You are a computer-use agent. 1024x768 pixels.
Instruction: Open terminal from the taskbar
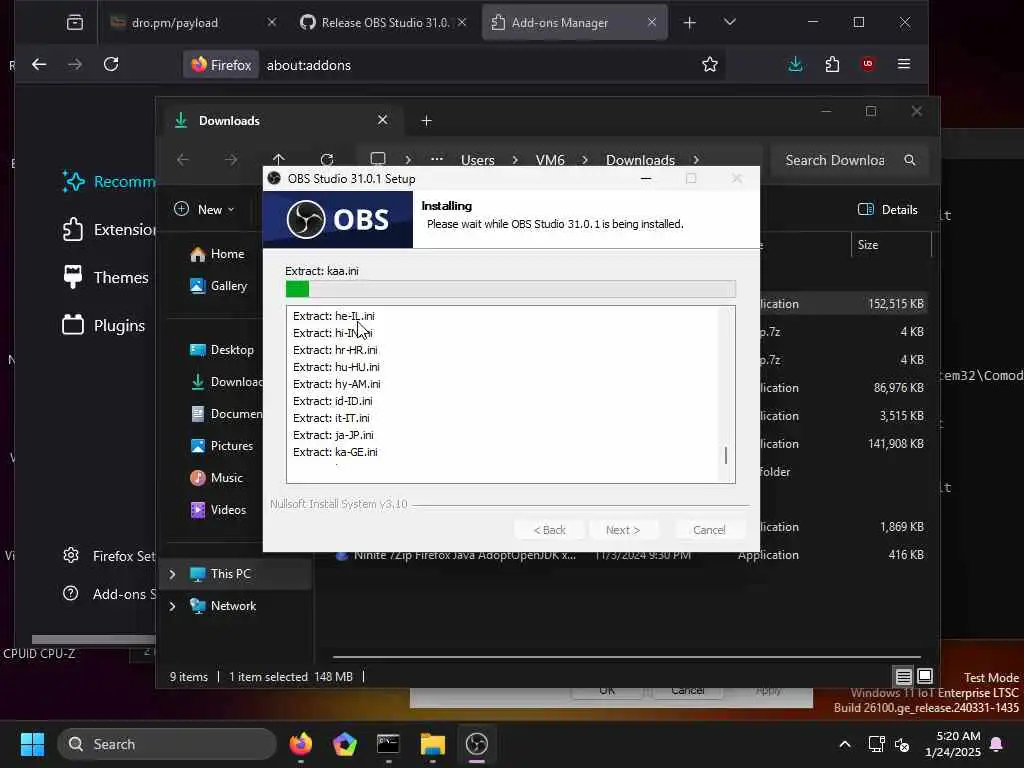point(389,744)
